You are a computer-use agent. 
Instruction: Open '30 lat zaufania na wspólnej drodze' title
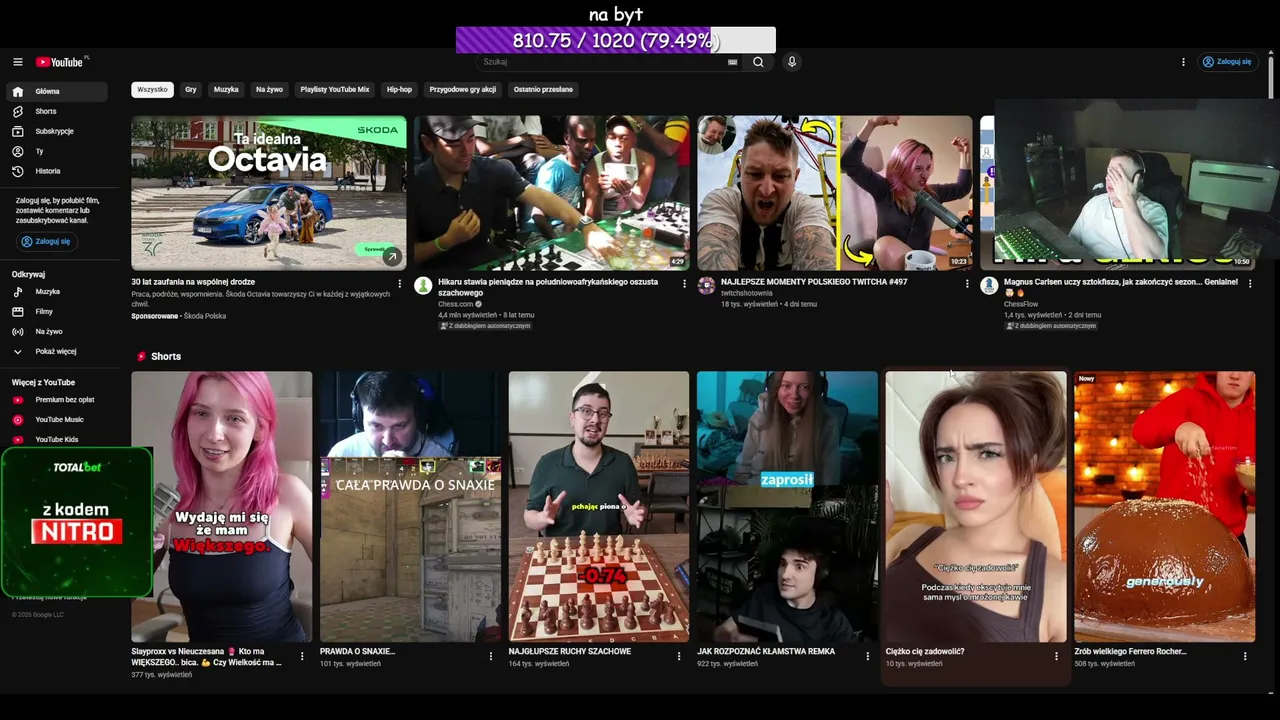click(x=193, y=282)
